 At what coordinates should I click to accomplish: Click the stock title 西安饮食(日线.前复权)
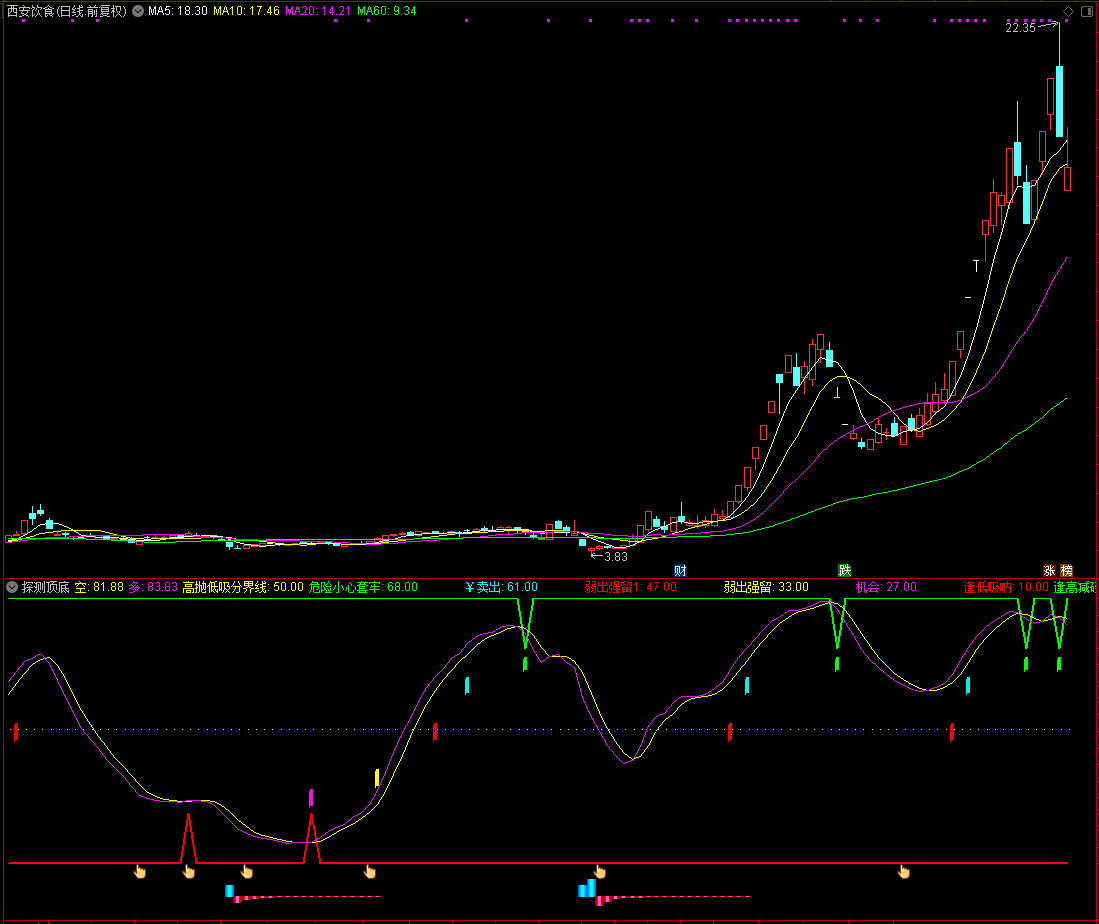click(x=67, y=11)
